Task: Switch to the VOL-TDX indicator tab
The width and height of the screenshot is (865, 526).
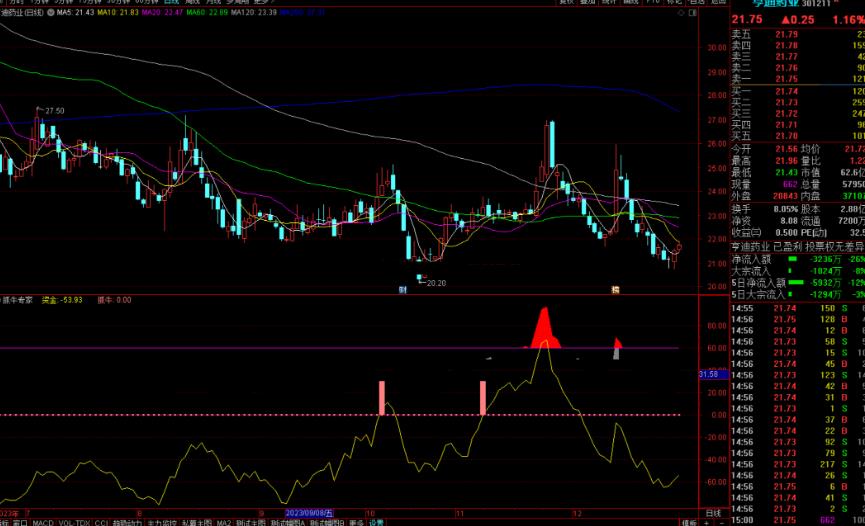Action: (74, 523)
